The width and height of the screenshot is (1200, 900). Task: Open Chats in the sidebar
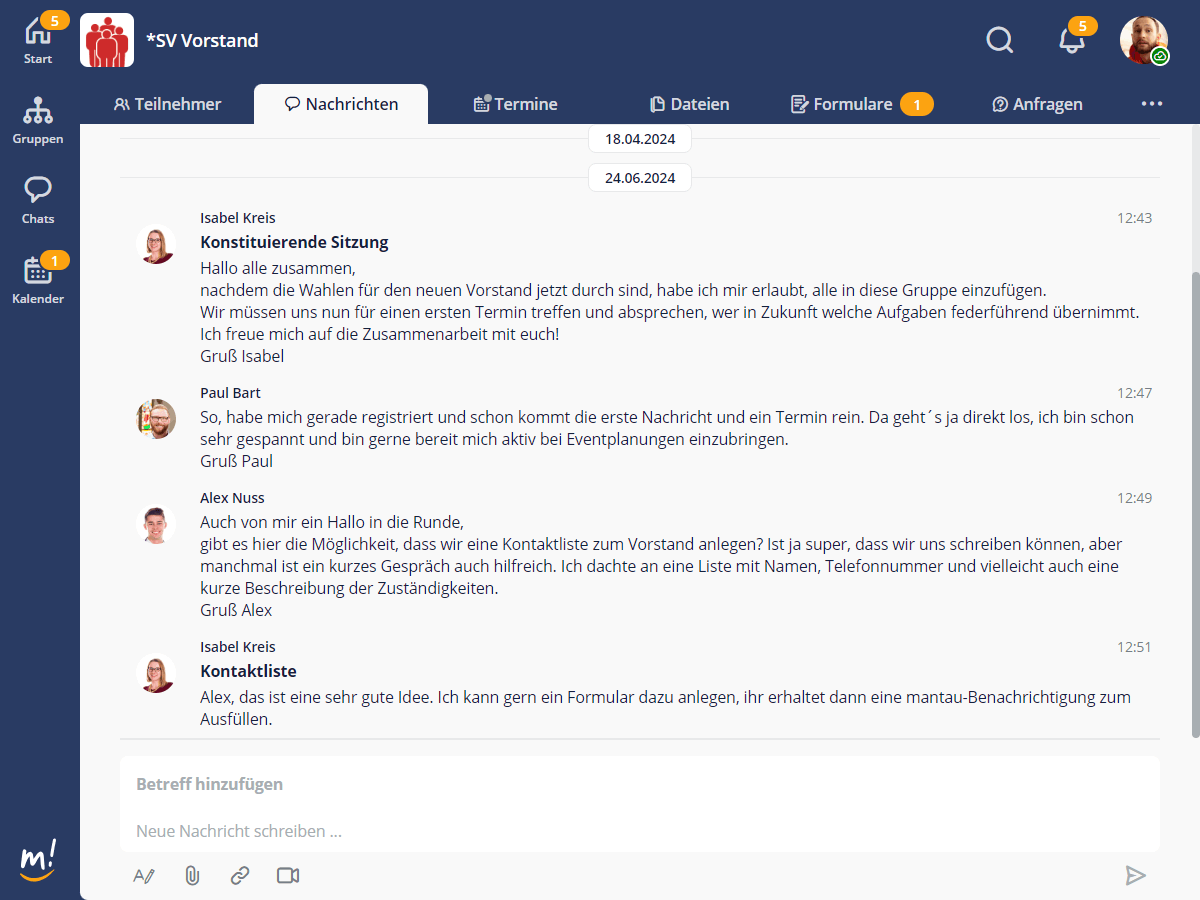[38, 200]
